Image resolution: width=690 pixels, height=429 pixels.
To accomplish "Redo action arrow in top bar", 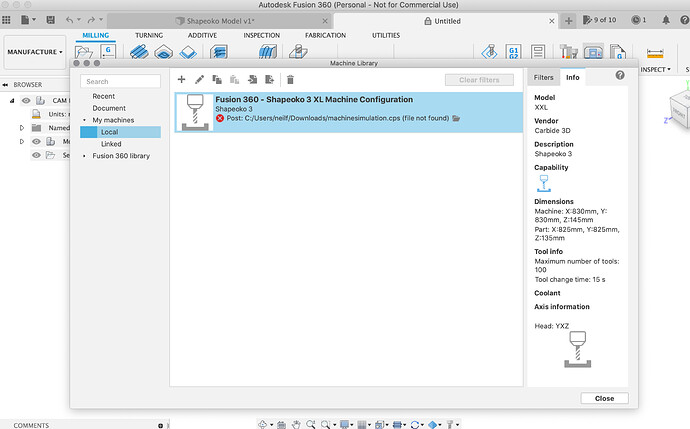I will pos(91,20).
